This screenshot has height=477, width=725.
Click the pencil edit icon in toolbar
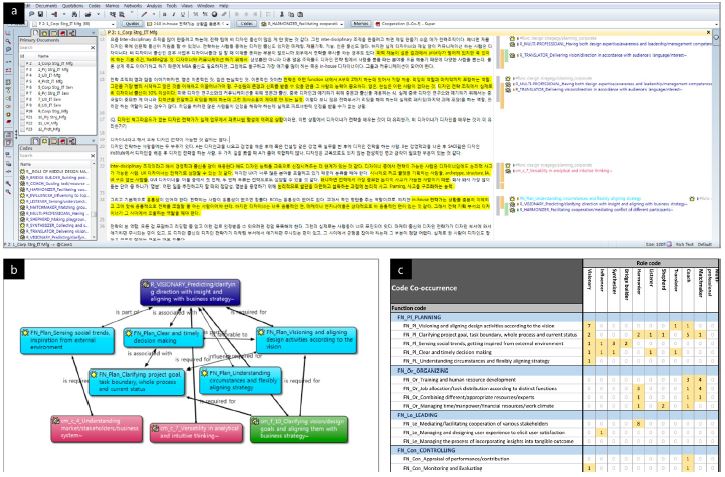pos(144,14)
